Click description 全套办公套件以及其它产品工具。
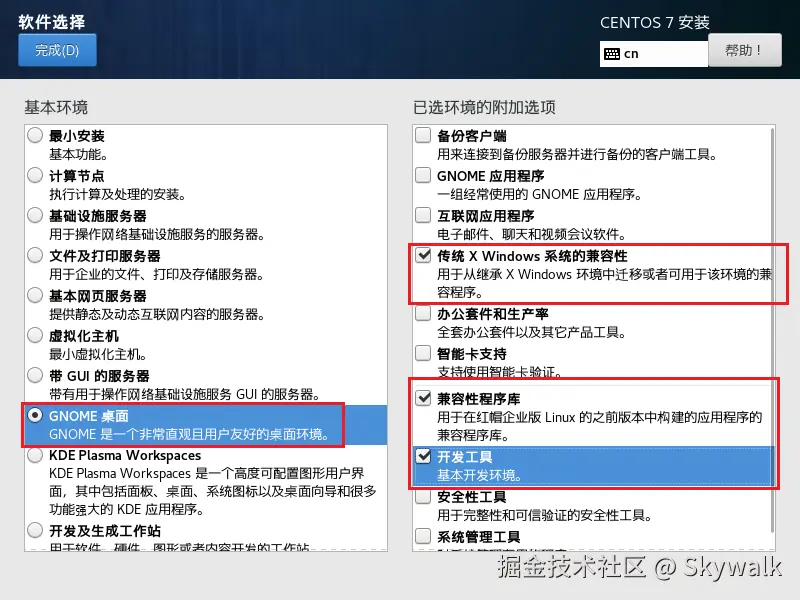The image size is (800, 600). pos(532,333)
